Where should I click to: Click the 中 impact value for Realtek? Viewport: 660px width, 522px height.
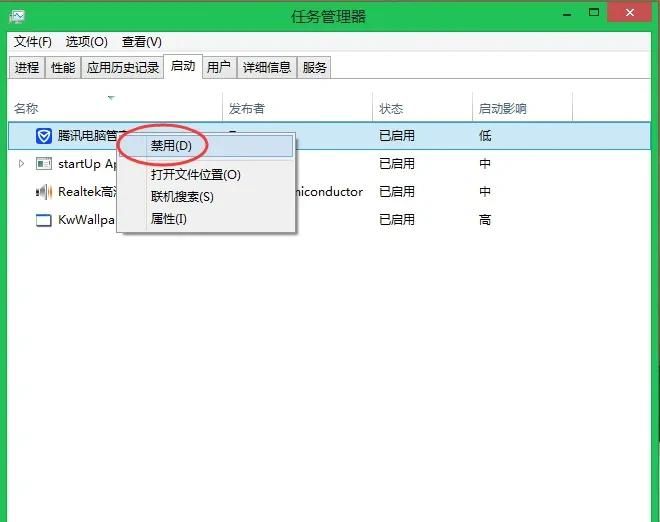click(485, 192)
